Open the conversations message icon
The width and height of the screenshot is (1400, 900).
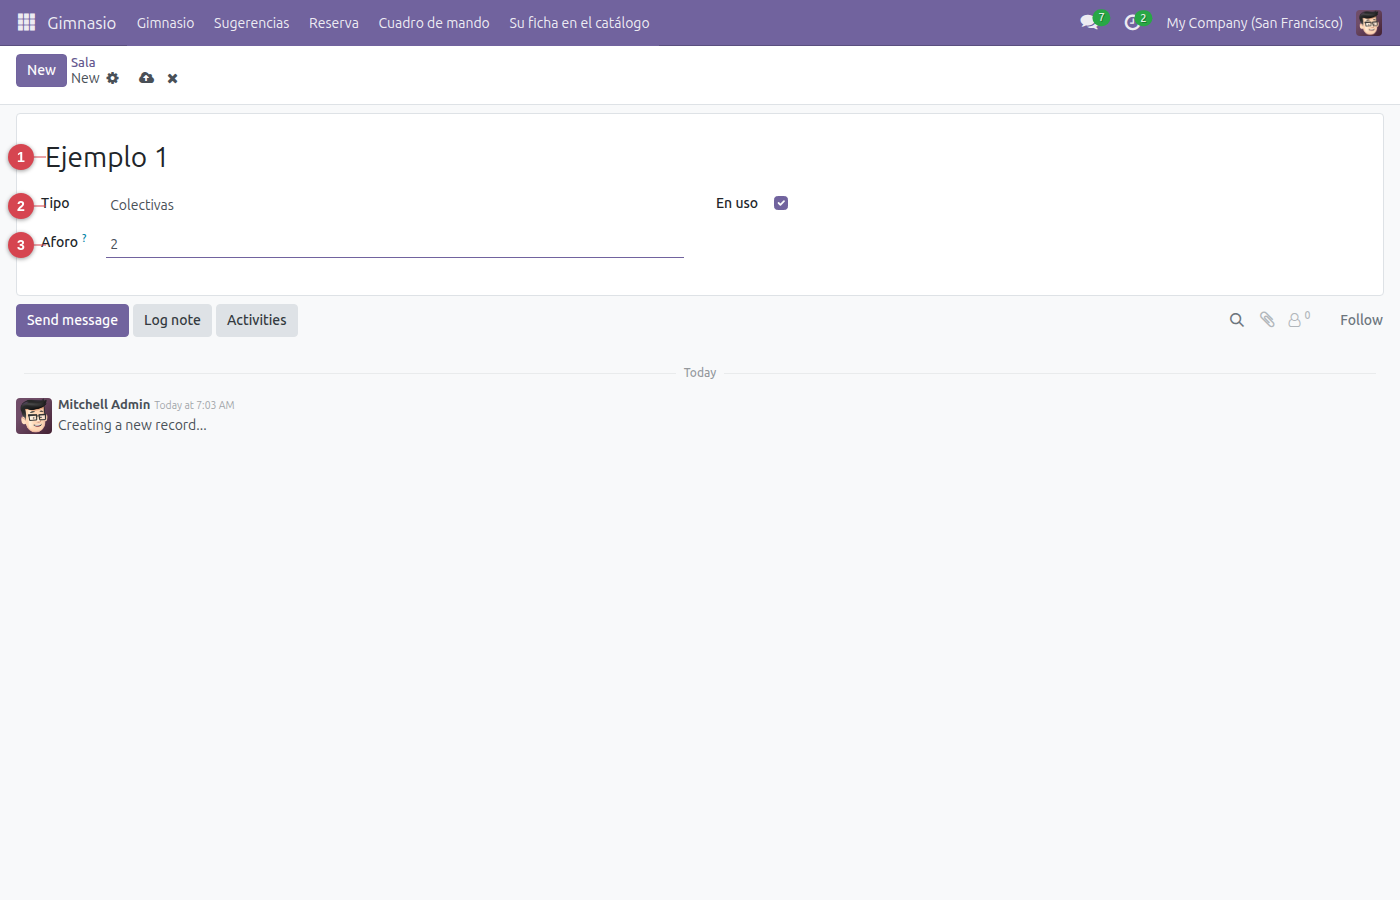point(1089,22)
